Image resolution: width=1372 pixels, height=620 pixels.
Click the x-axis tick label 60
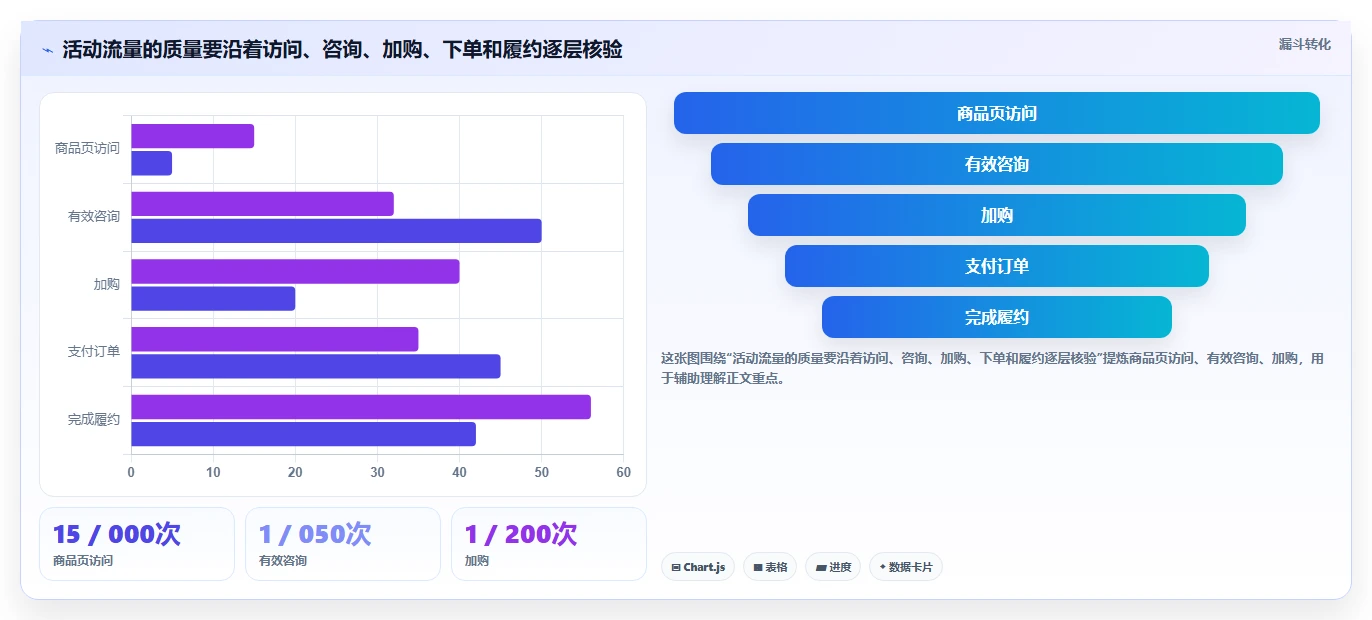click(623, 473)
